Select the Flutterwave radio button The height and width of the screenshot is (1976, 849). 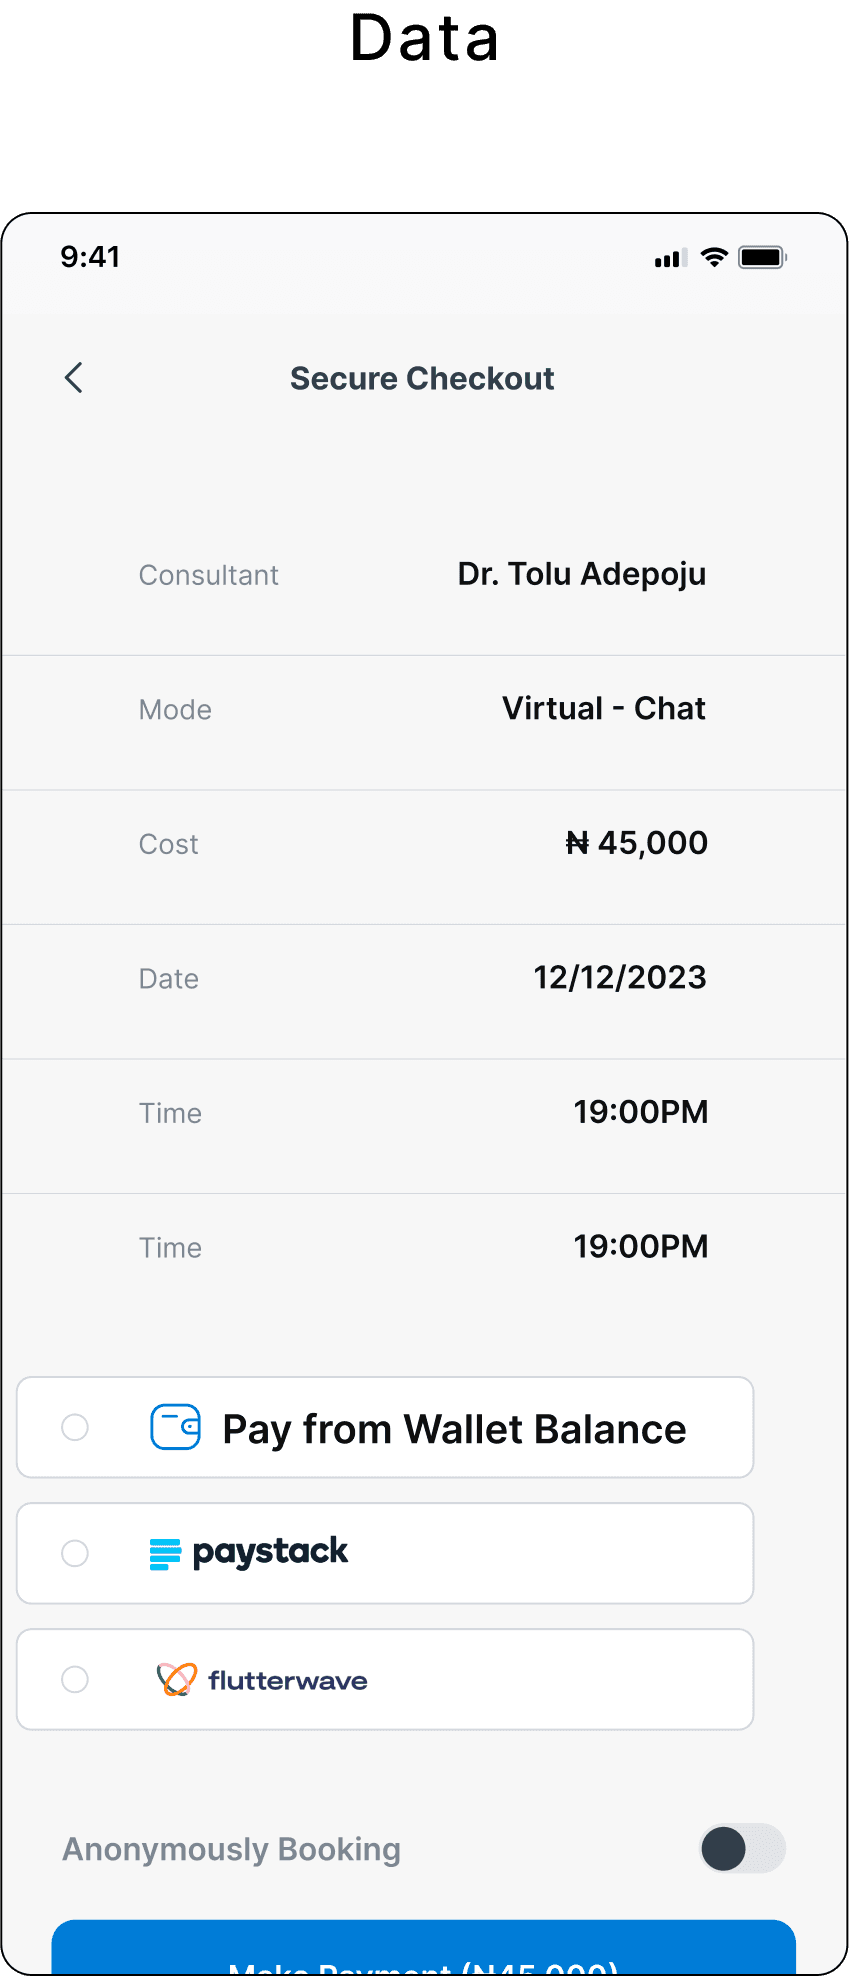(x=75, y=1679)
